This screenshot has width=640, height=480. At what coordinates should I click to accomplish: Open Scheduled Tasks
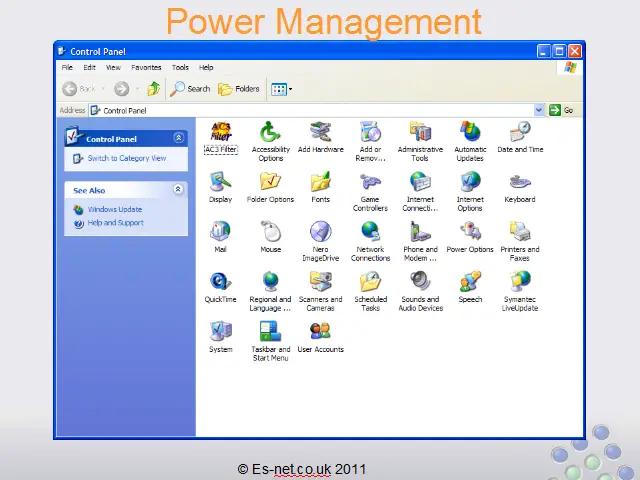coord(370,291)
